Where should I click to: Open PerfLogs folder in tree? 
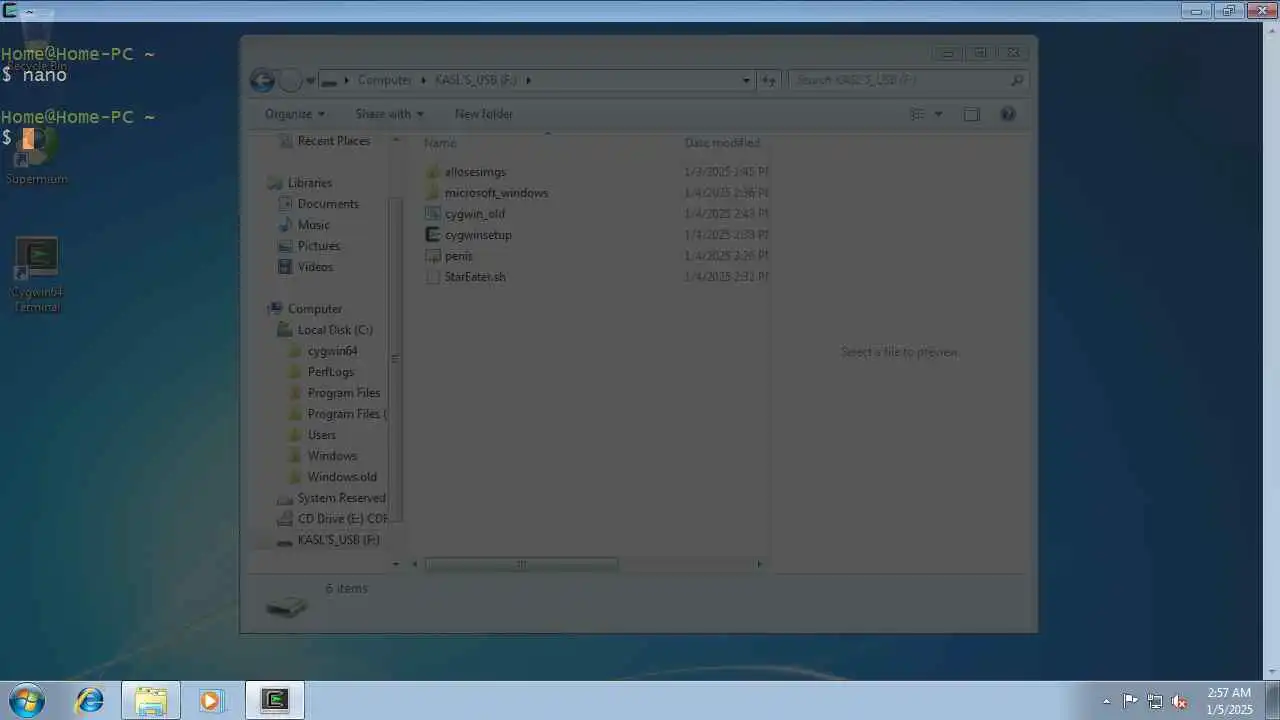coord(330,372)
